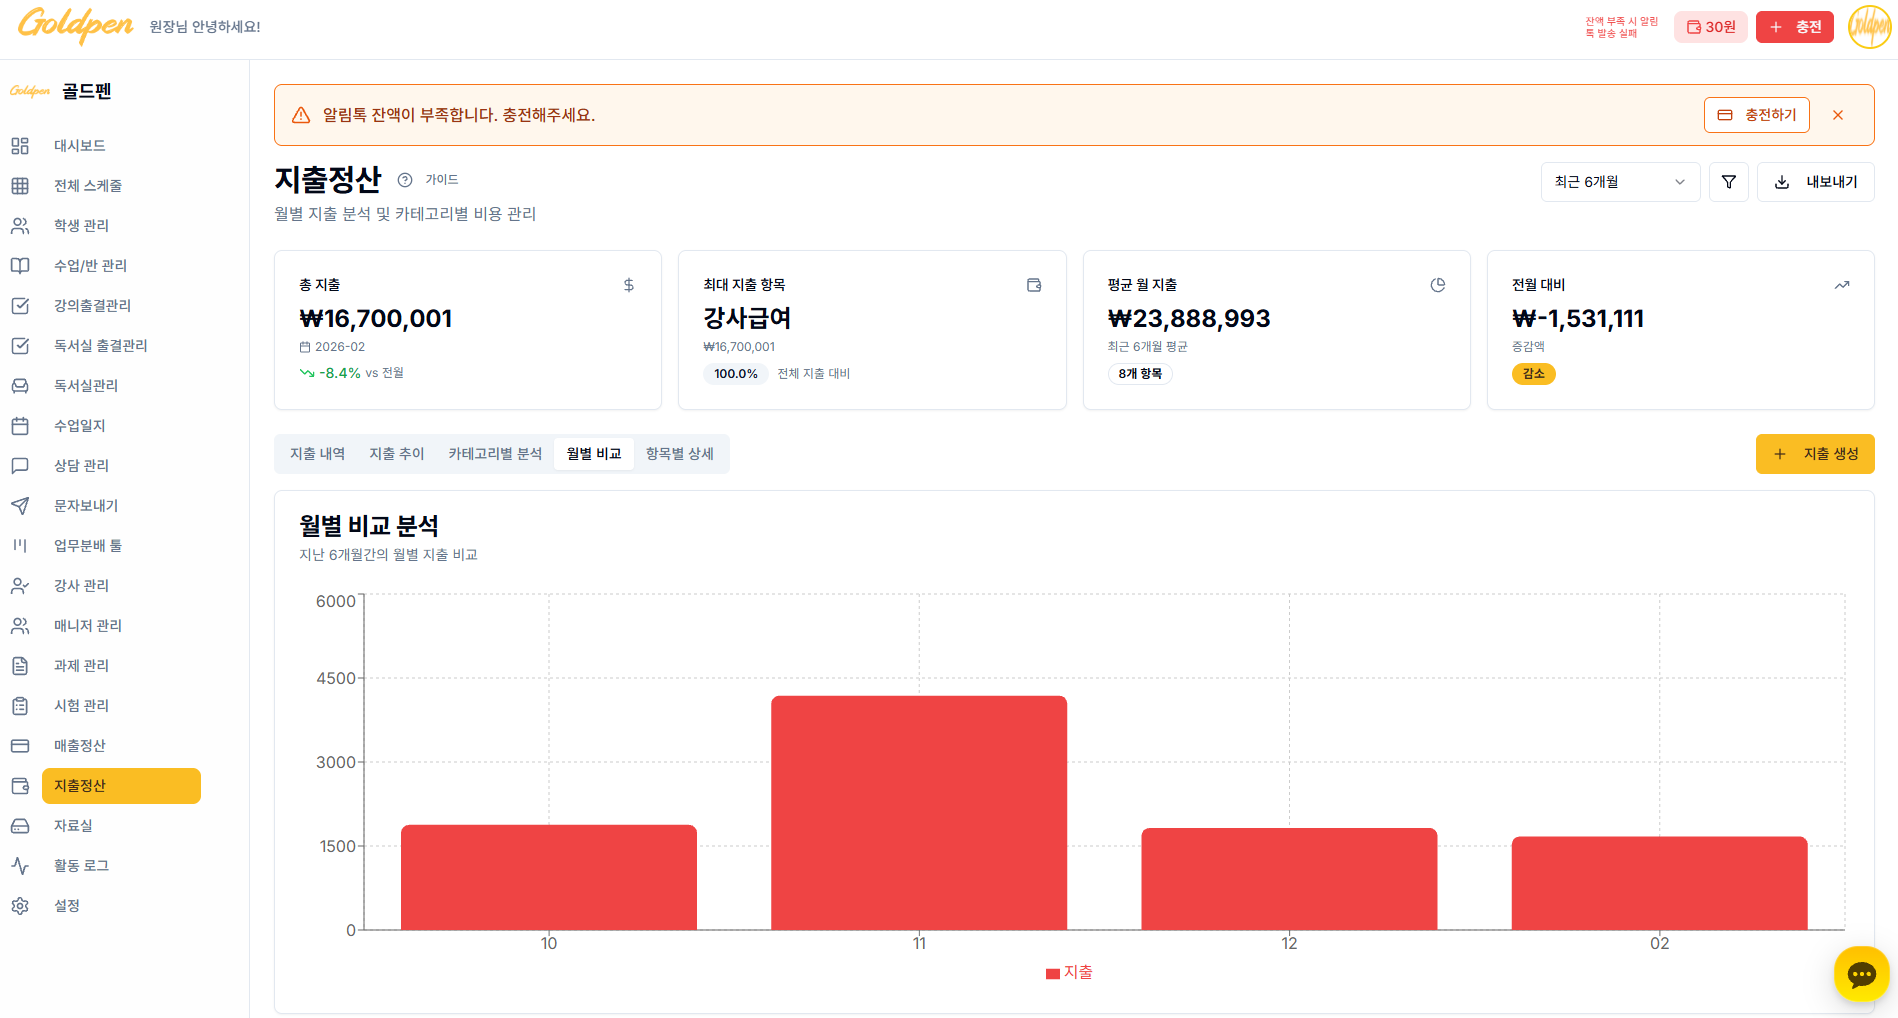Click the month 11 bar in chart
1898x1018 pixels.
coord(918,812)
